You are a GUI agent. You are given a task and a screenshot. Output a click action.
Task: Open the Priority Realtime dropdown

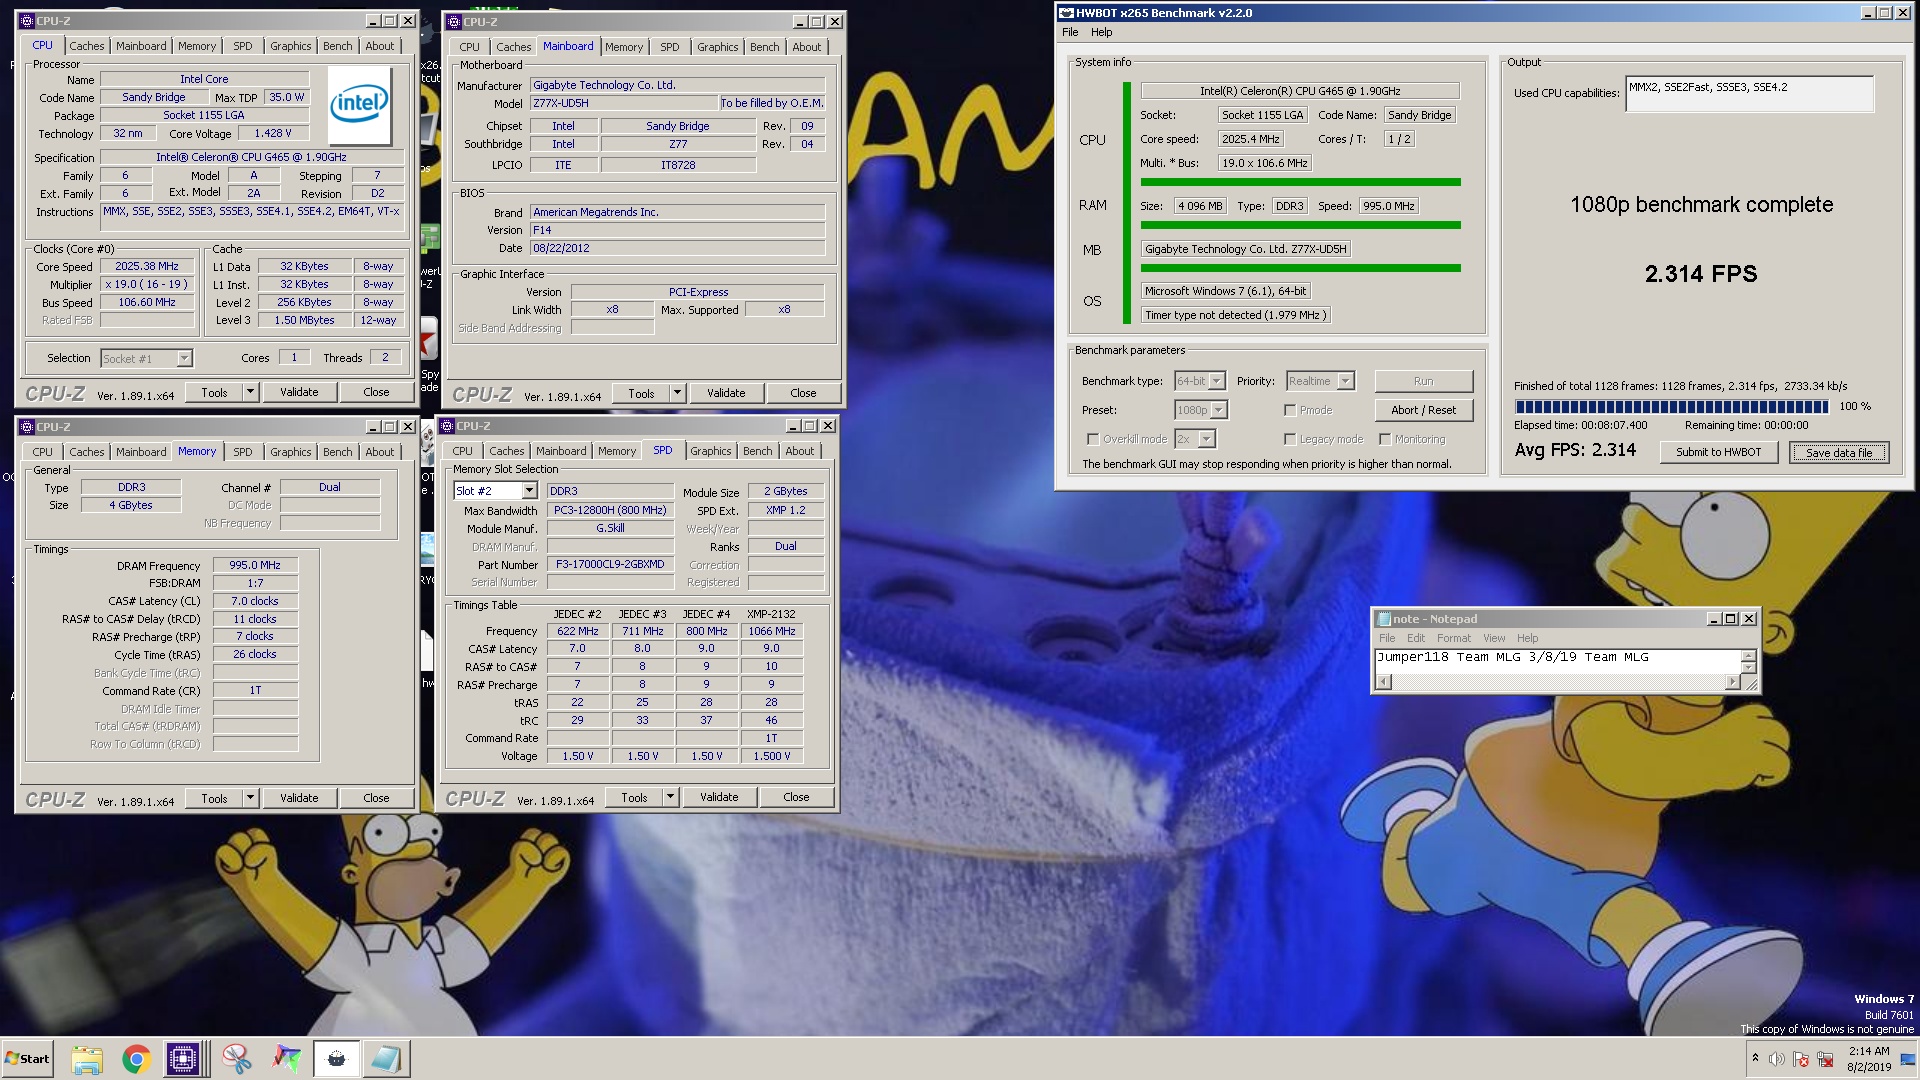1345,381
